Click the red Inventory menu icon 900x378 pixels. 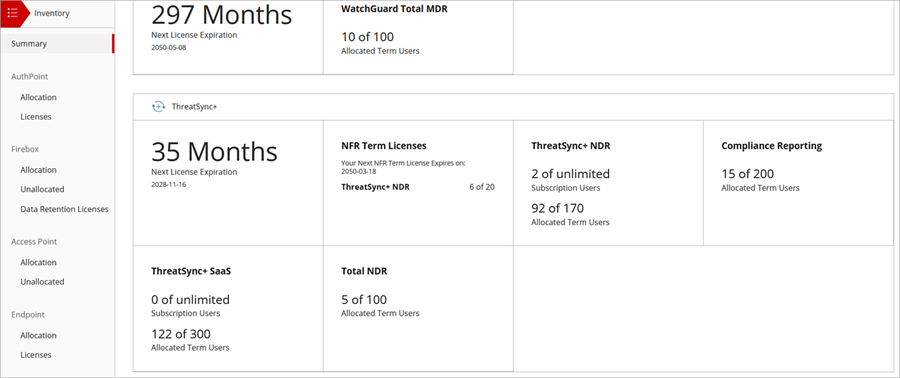(13, 13)
